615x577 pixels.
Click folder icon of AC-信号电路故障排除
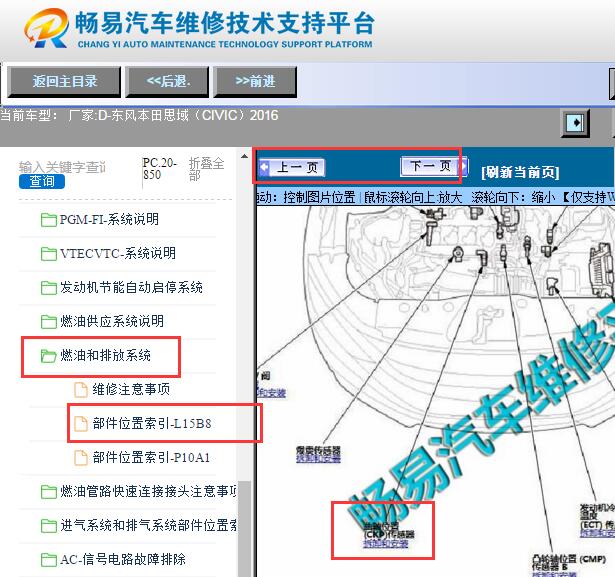[49, 560]
